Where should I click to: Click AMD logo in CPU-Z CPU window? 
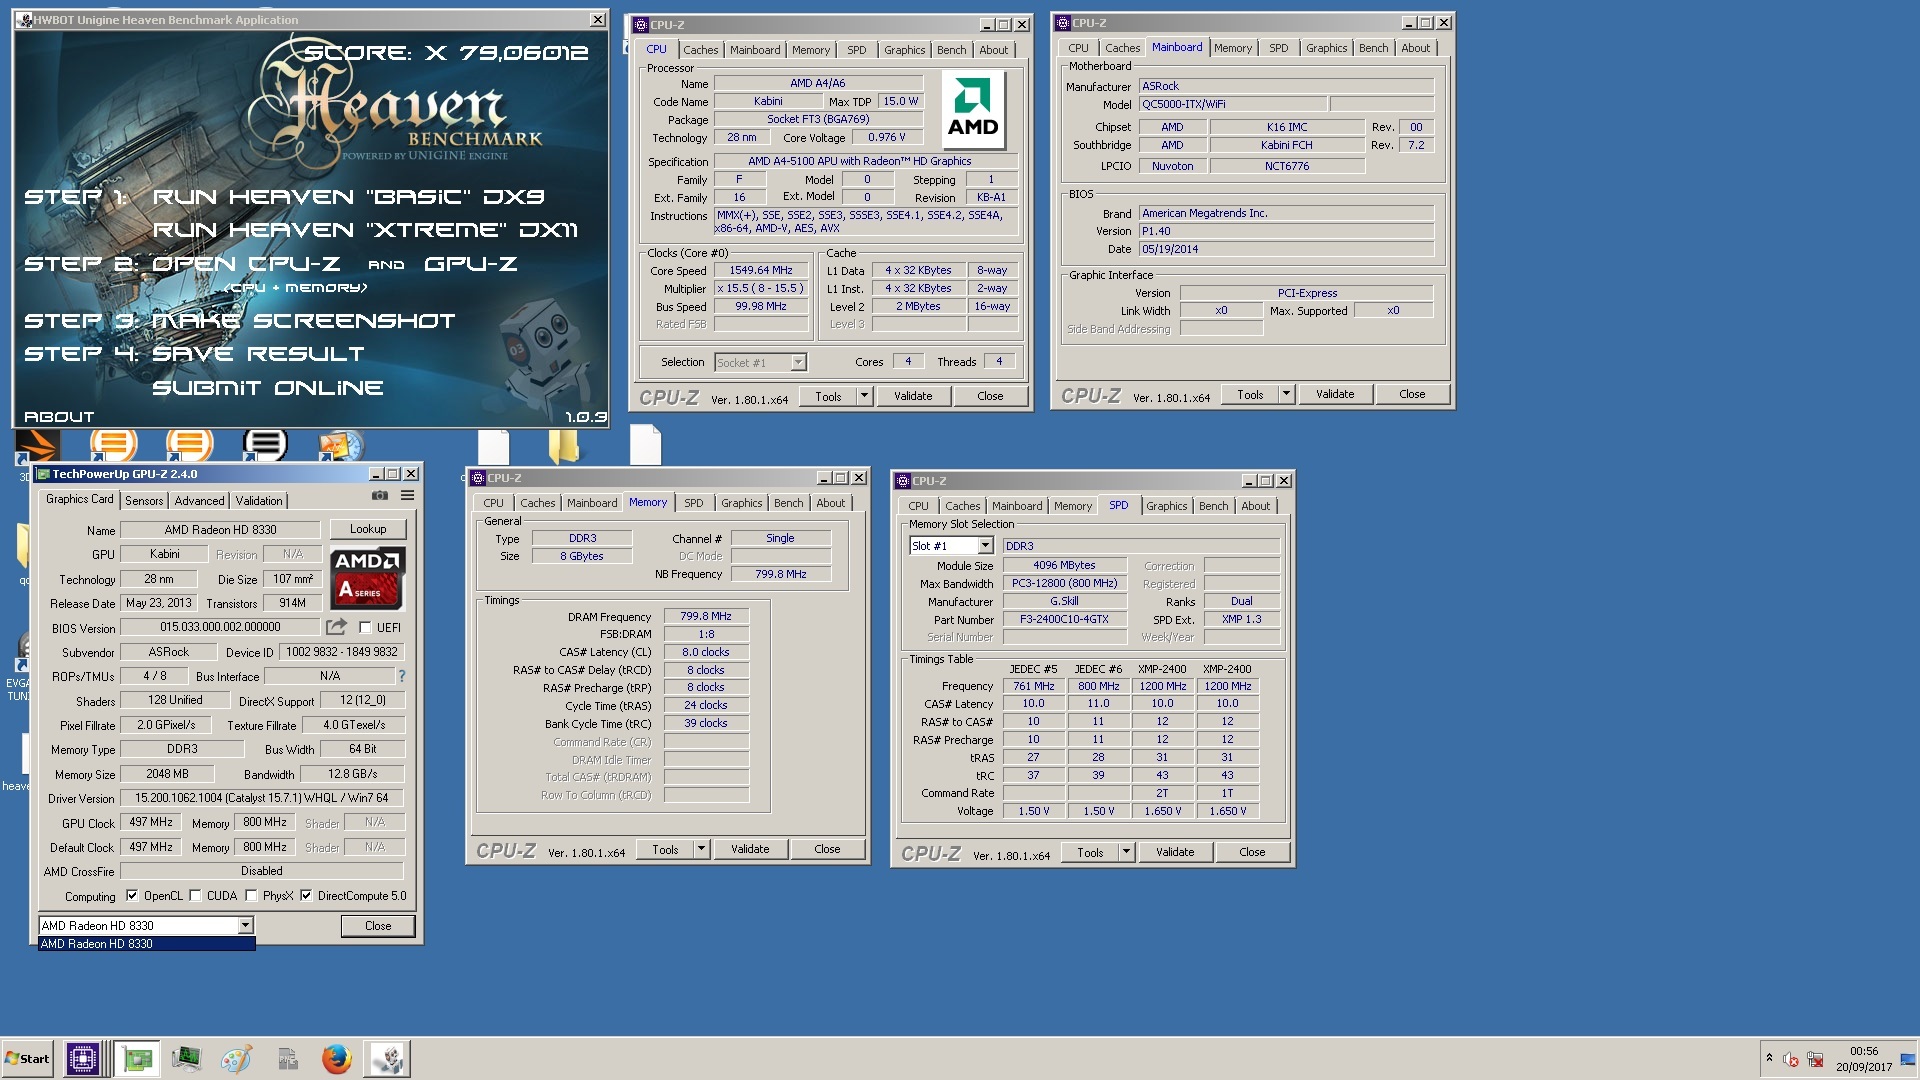coord(973,109)
